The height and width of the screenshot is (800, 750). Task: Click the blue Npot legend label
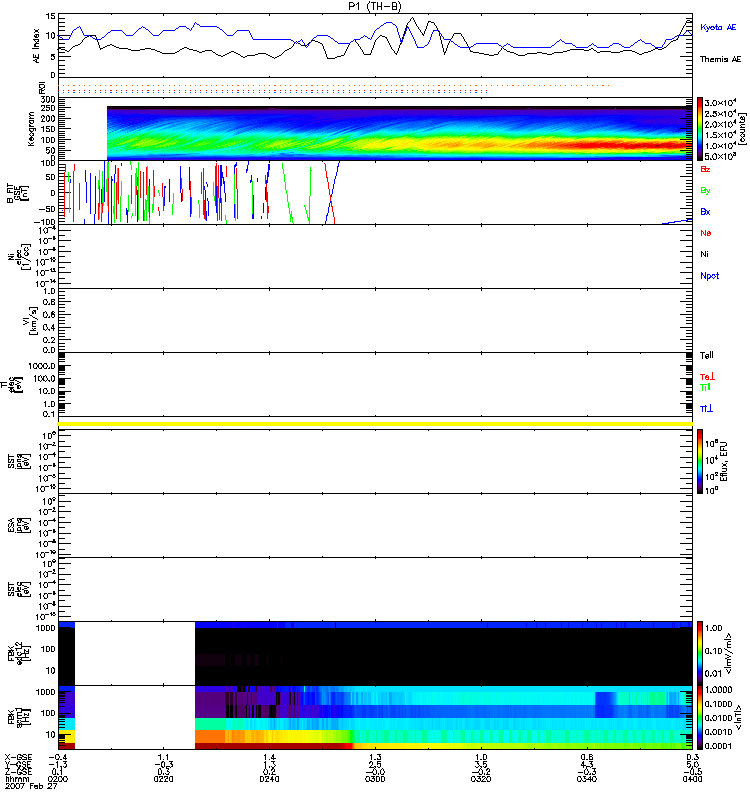pyautogui.click(x=709, y=275)
